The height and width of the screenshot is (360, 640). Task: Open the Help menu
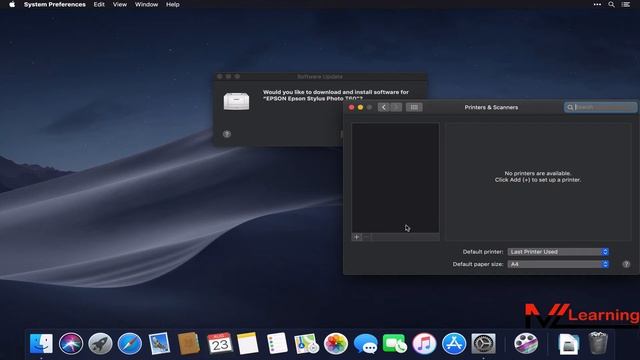coord(173,4)
